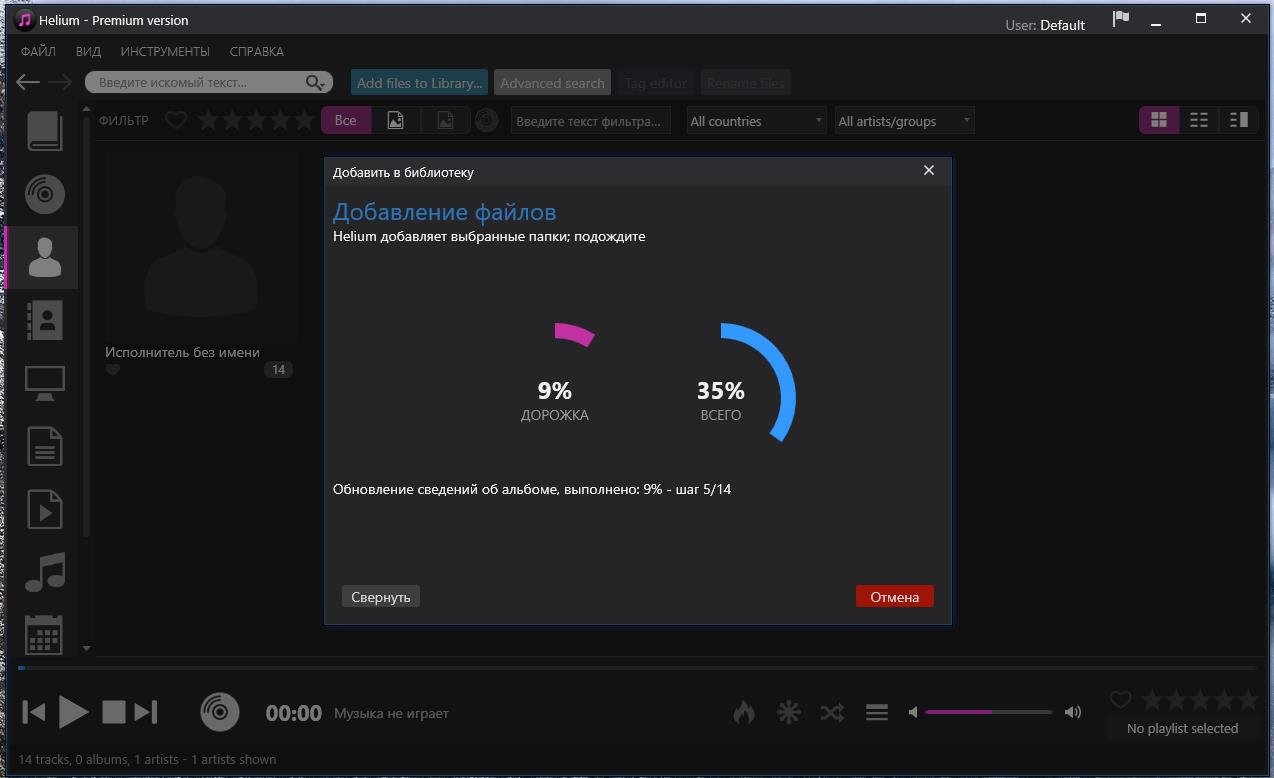Click the asterisk icon in player bar

[789, 712]
